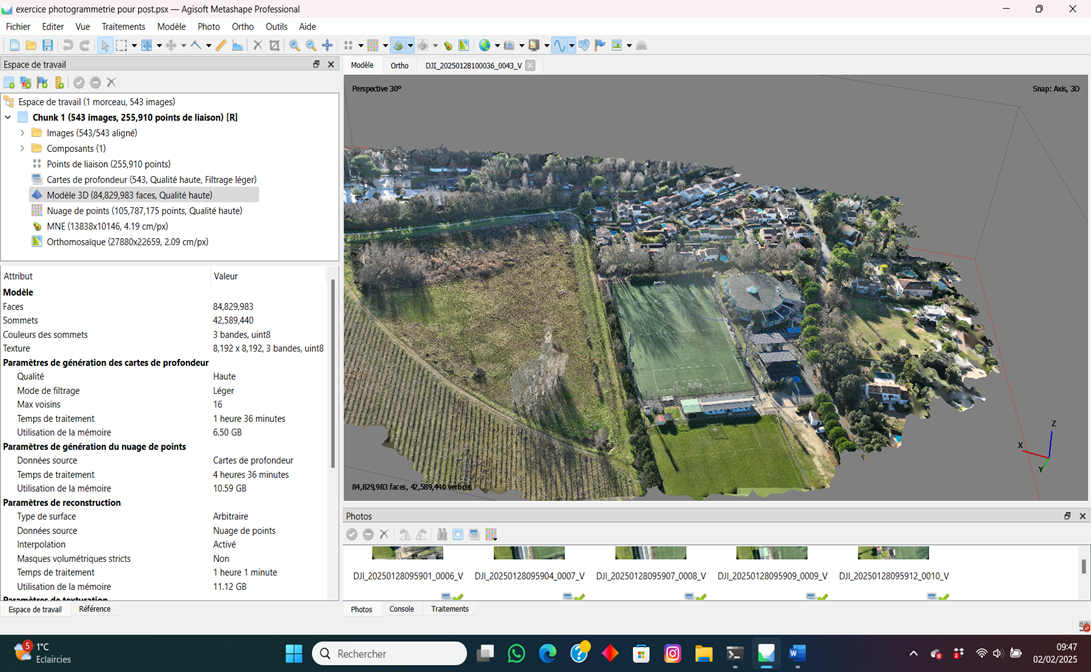The image size is (1091, 672).
Task: Open the Traitements menu
Action: (x=123, y=27)
